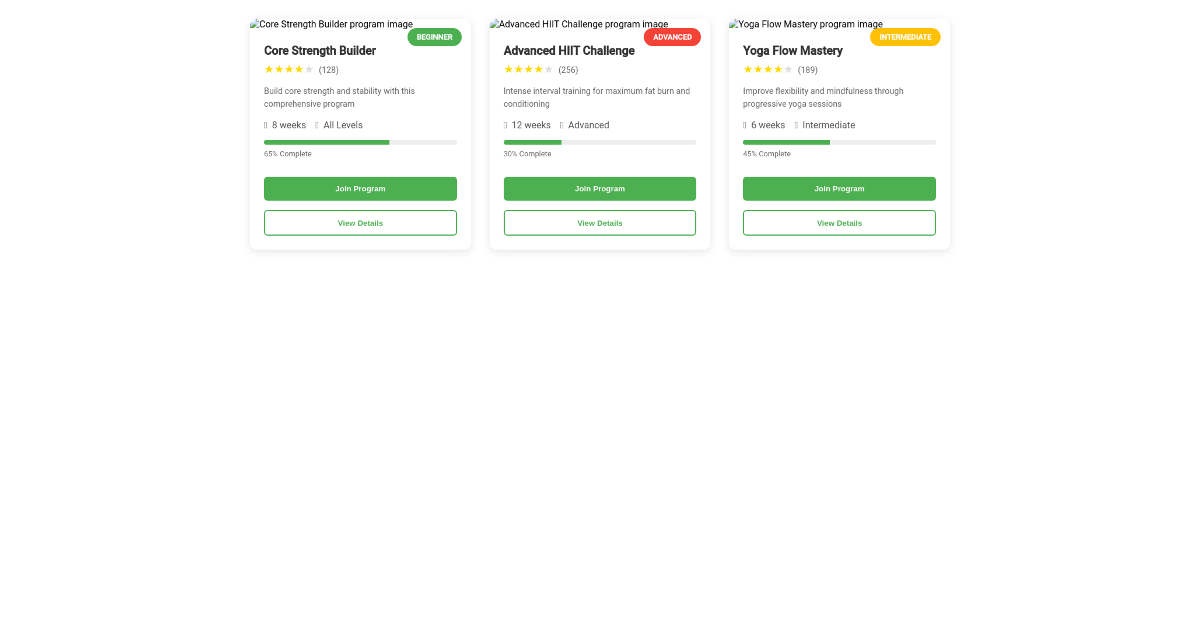The height and width of the screenshot is (630, 1200).
Task: Click the fifth star on Yoga Flow Mastery
Action: click(x=787, y=69)
